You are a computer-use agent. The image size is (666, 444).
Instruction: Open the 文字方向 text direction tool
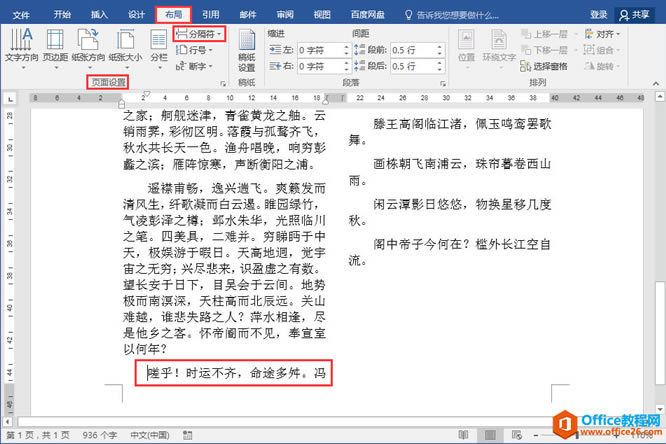click(x=21, y=49)
